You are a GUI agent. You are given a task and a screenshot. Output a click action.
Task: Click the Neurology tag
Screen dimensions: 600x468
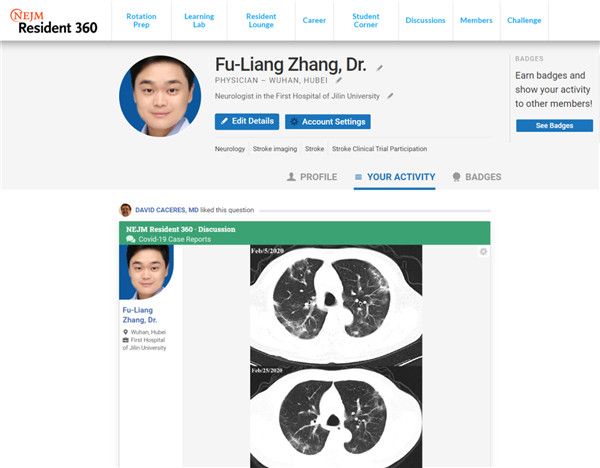click(x=230, y=149)
